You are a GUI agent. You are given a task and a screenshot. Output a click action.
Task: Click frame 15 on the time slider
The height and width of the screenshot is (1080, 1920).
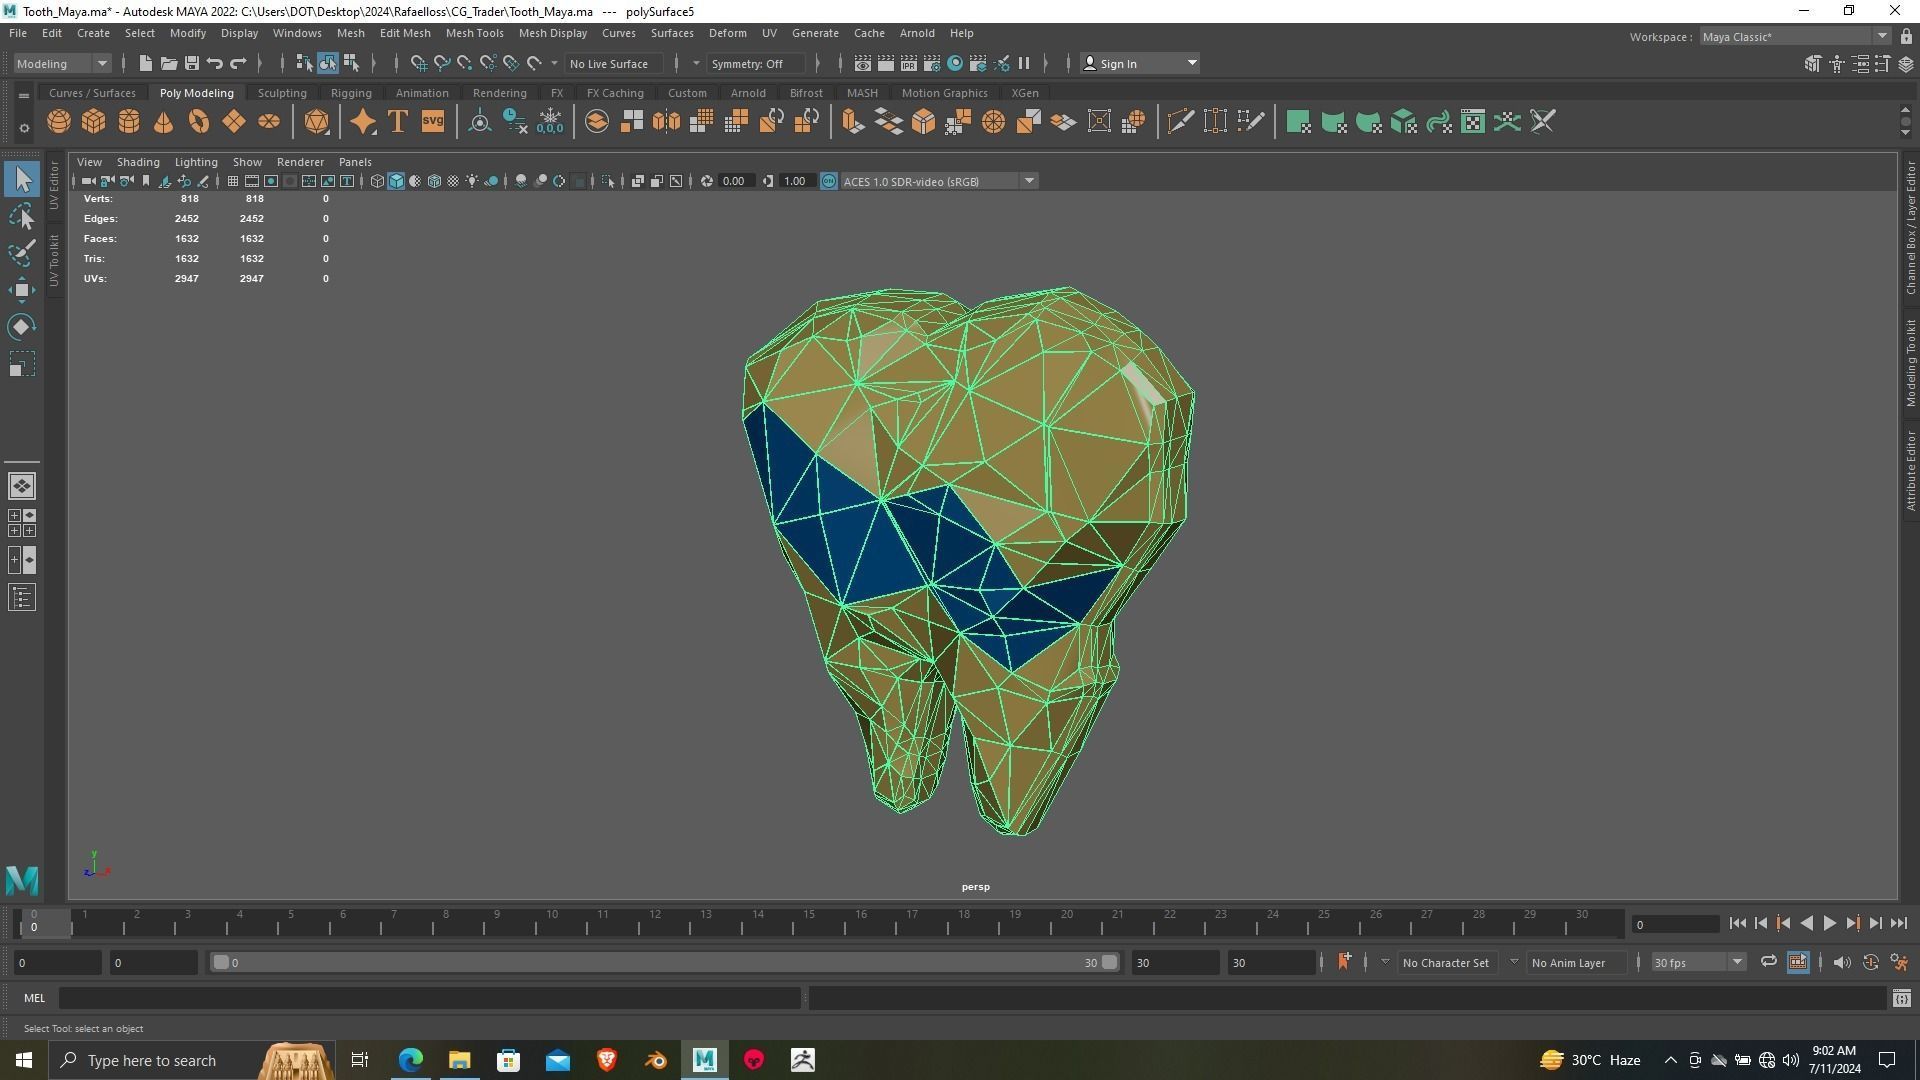coord(809,924)
